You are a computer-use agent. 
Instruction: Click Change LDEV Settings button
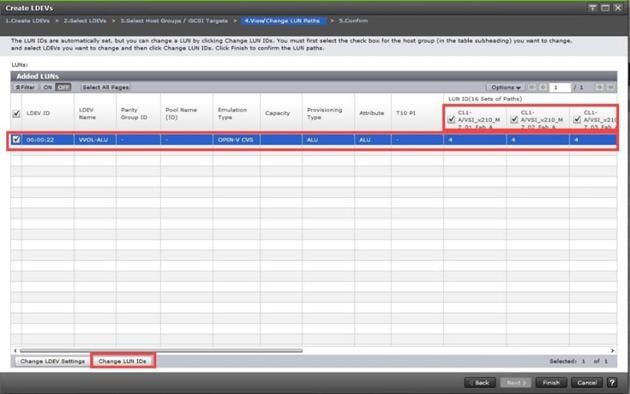[x=53, y=361]
